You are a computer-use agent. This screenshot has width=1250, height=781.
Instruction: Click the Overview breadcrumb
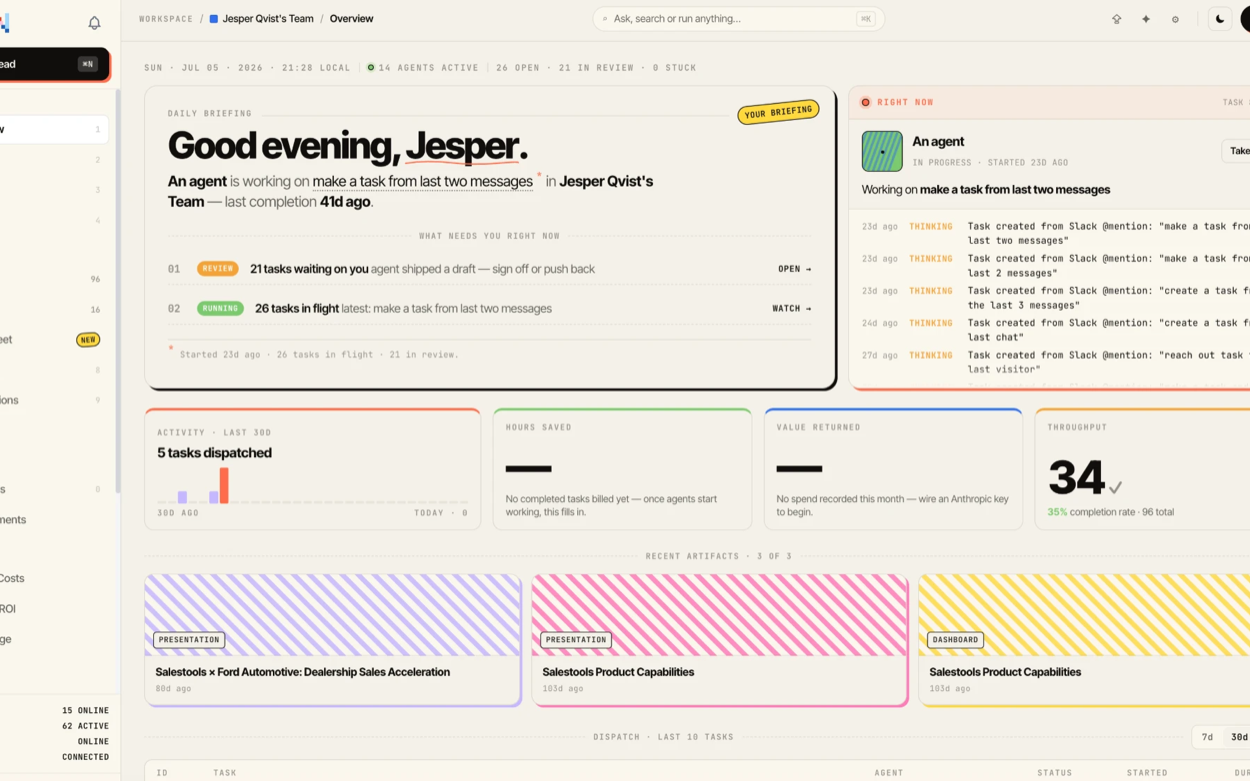pyautogui.click(x=352, y=19)
